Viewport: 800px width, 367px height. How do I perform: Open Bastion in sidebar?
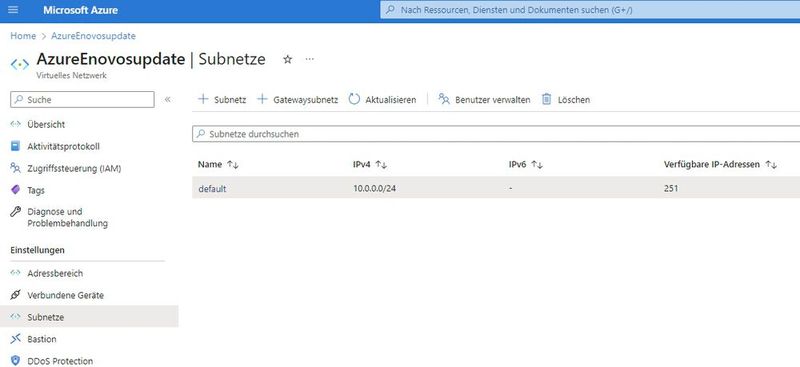[42, 339]
